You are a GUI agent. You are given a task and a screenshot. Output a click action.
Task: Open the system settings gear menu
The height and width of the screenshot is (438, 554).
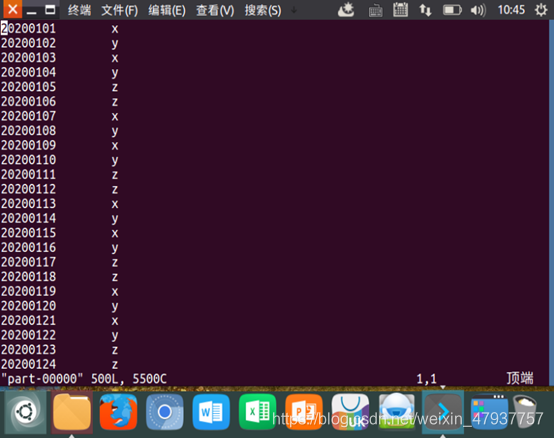point(541,10)
